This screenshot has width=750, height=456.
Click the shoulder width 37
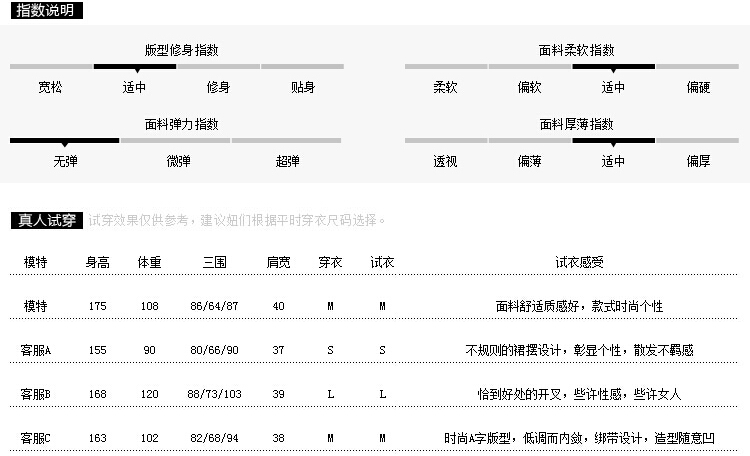(278, 350)
